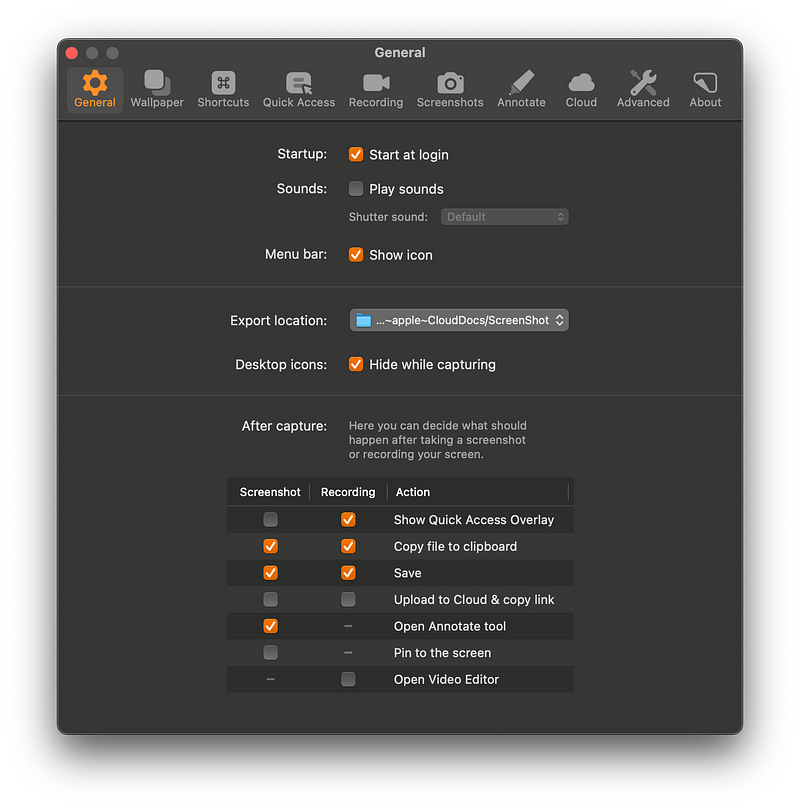This screenshot has height=810, width=800.
Task: Enable Show Quick Access Overlay for screenshots
Action: [269, 519]
